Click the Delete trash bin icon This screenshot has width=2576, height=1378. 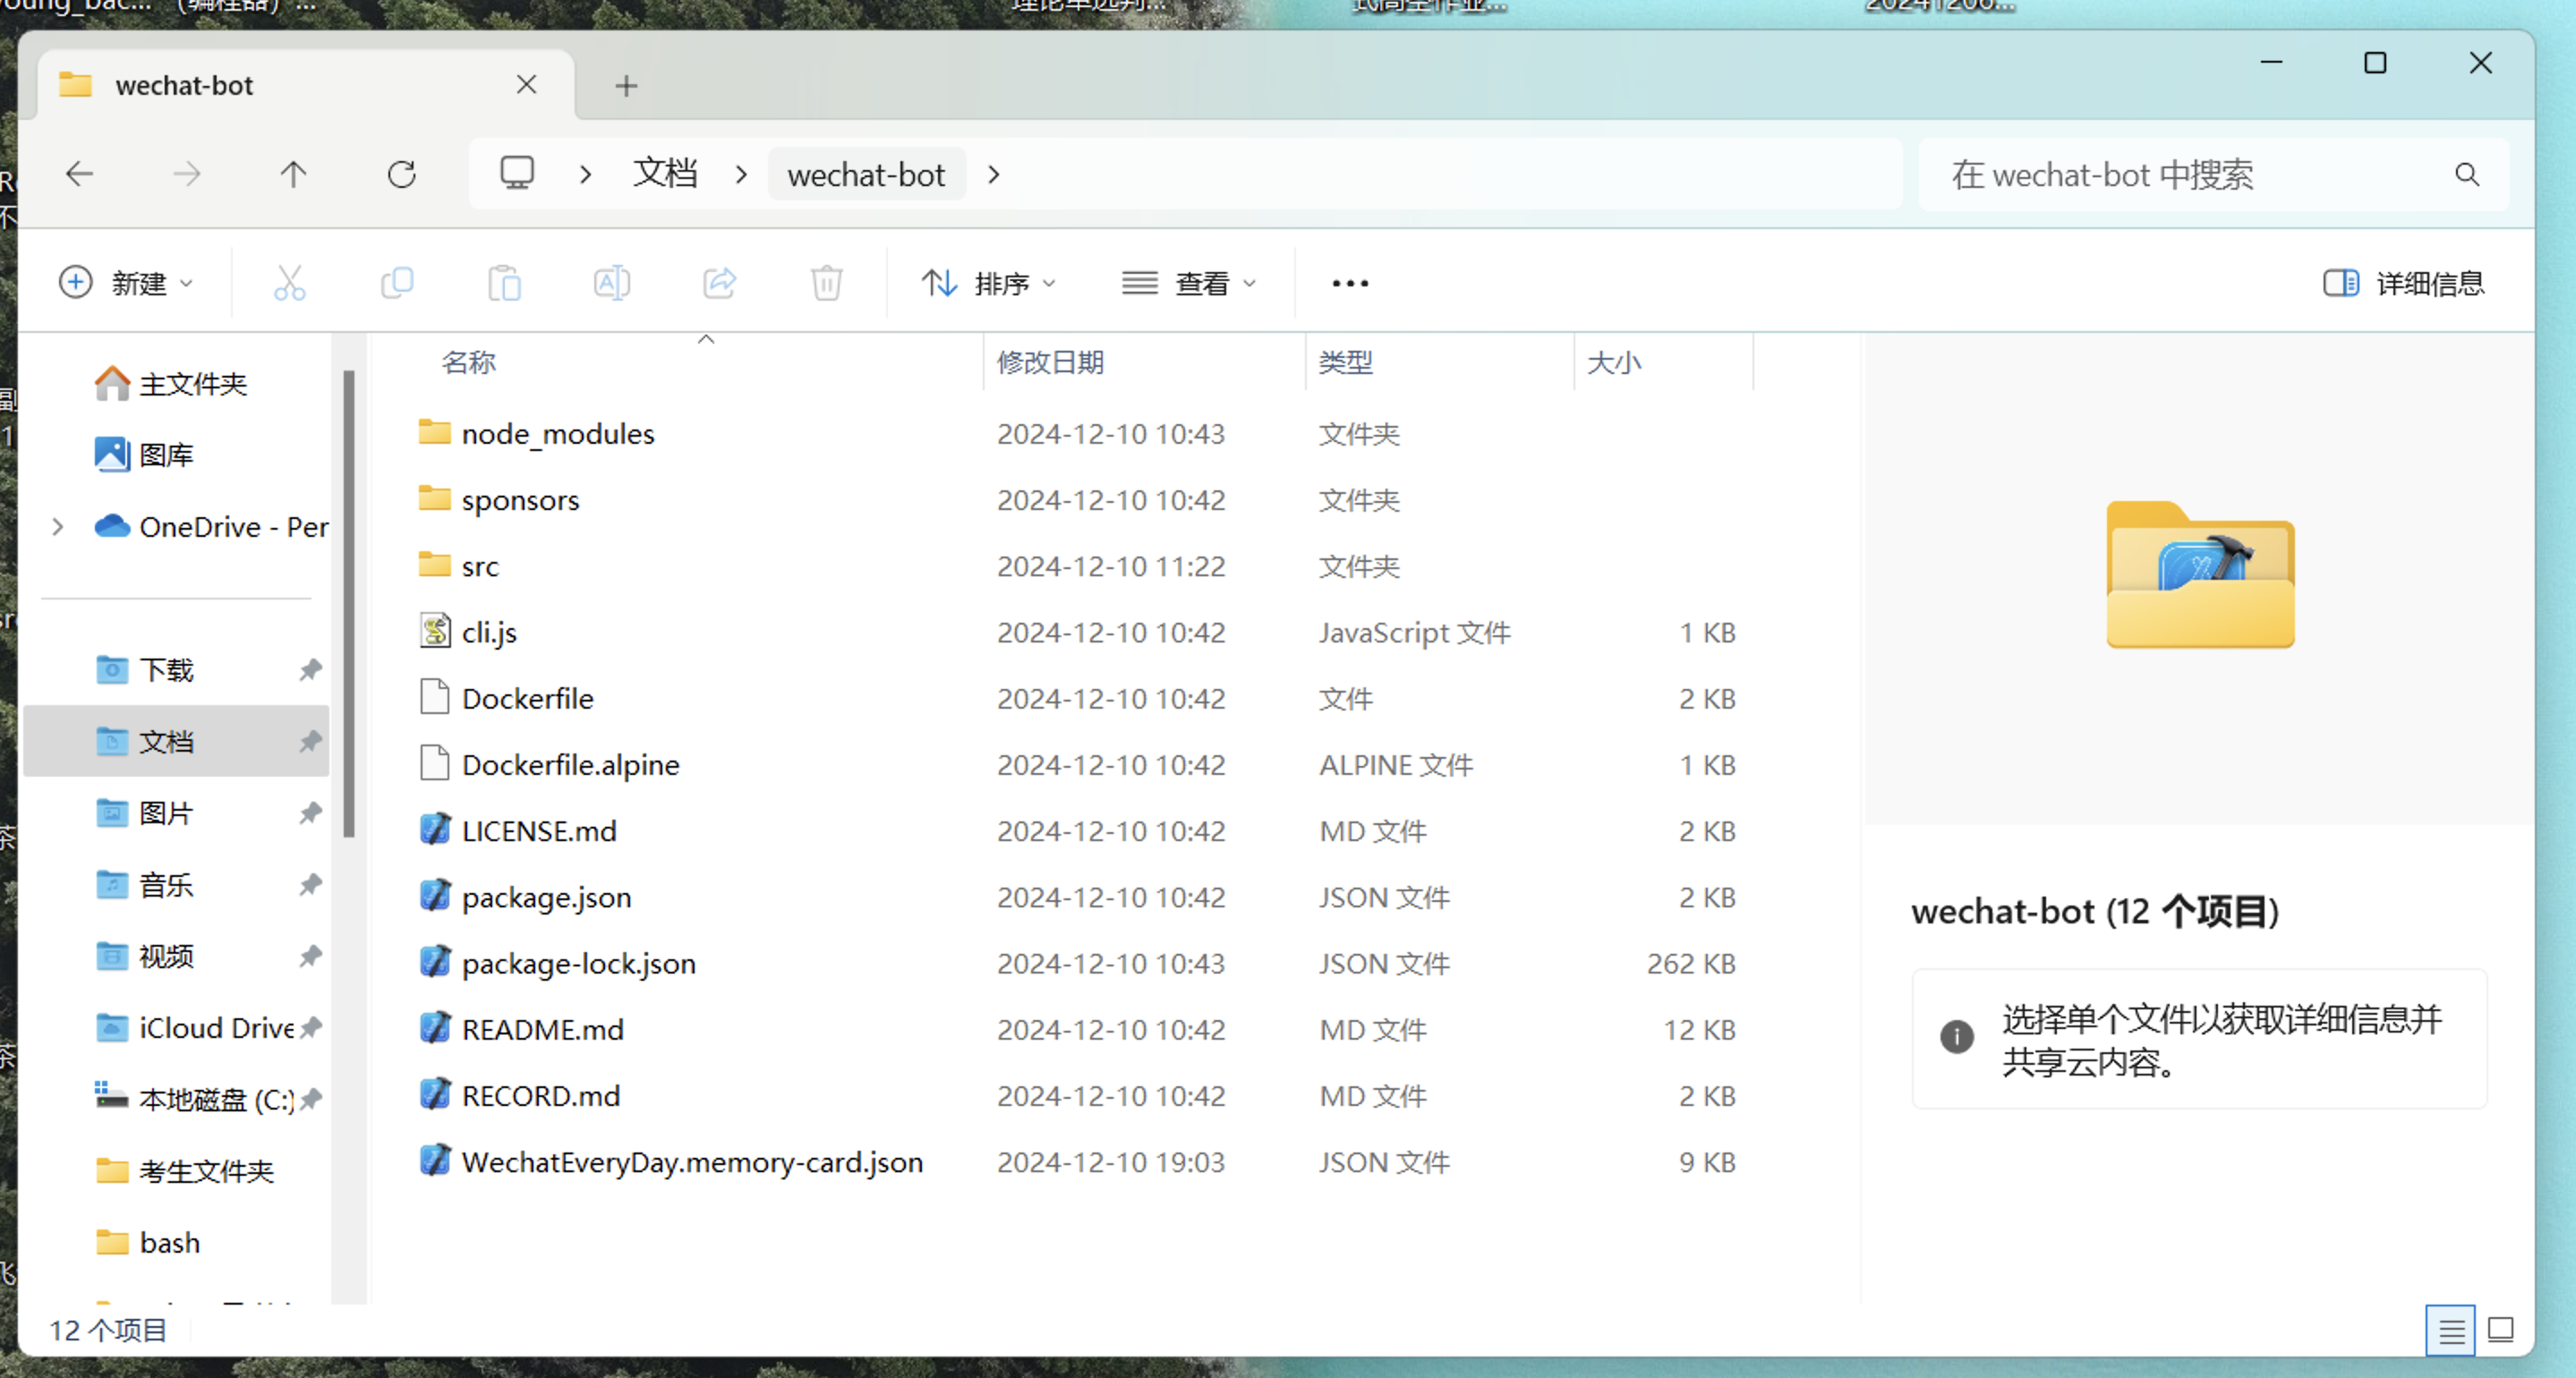(x=826, y=283)
